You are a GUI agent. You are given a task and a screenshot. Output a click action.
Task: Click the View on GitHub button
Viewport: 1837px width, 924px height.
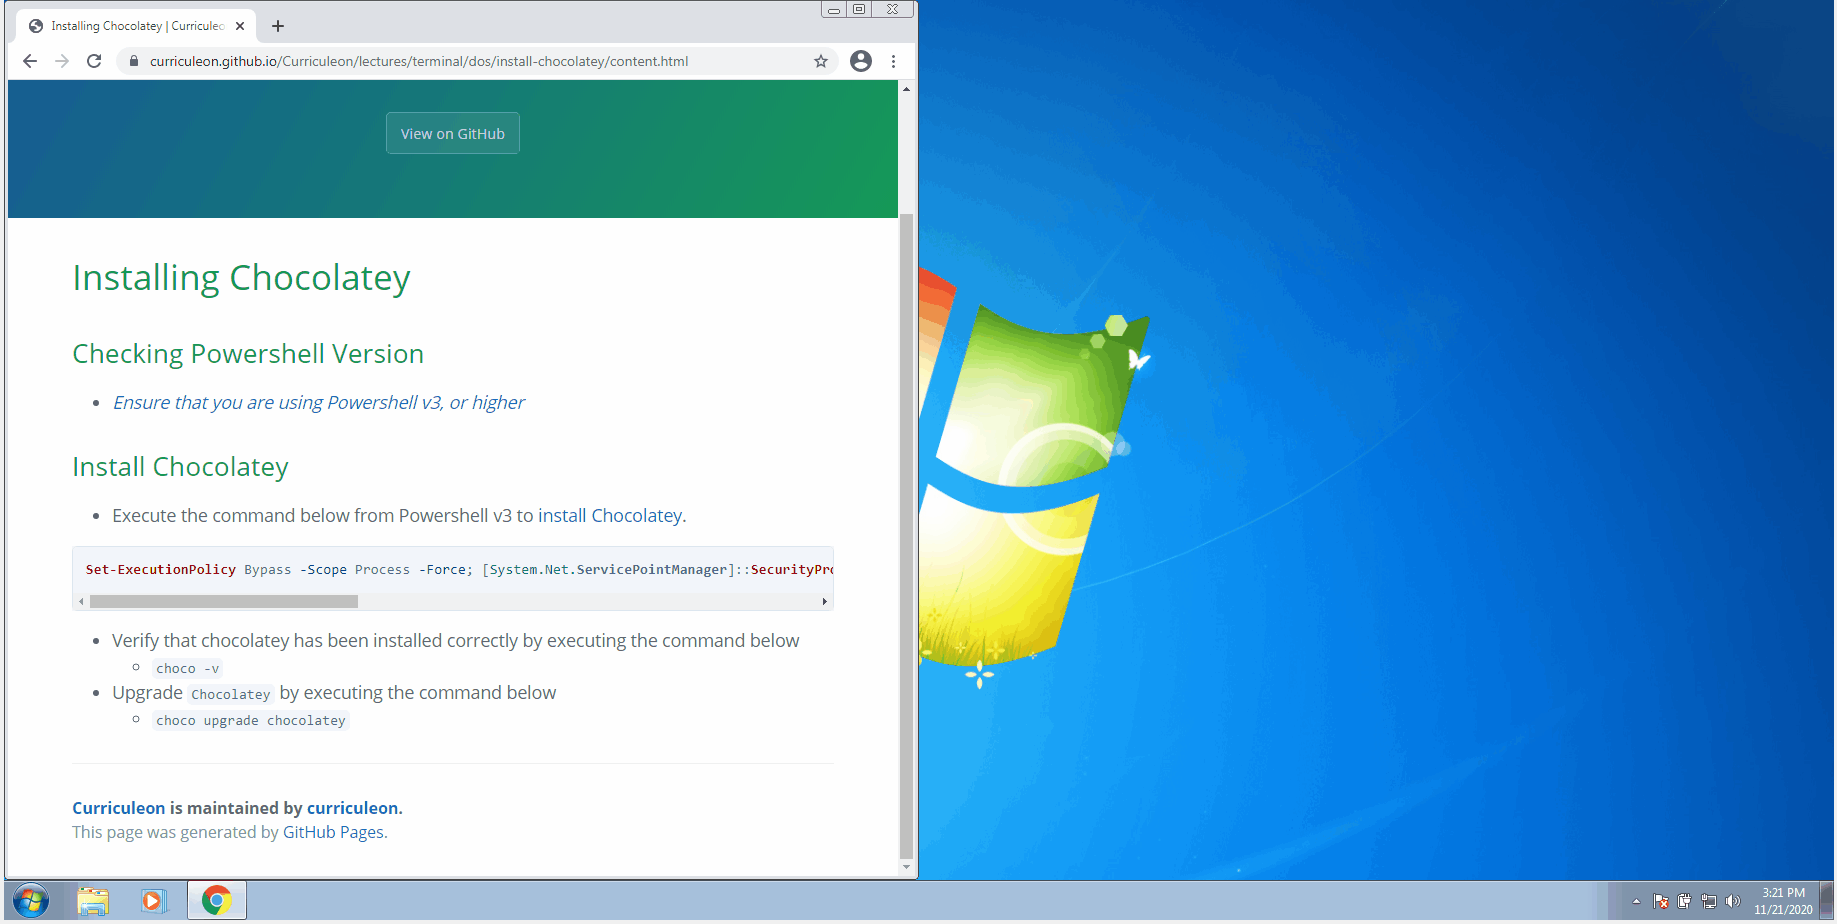tap(452, 132)
